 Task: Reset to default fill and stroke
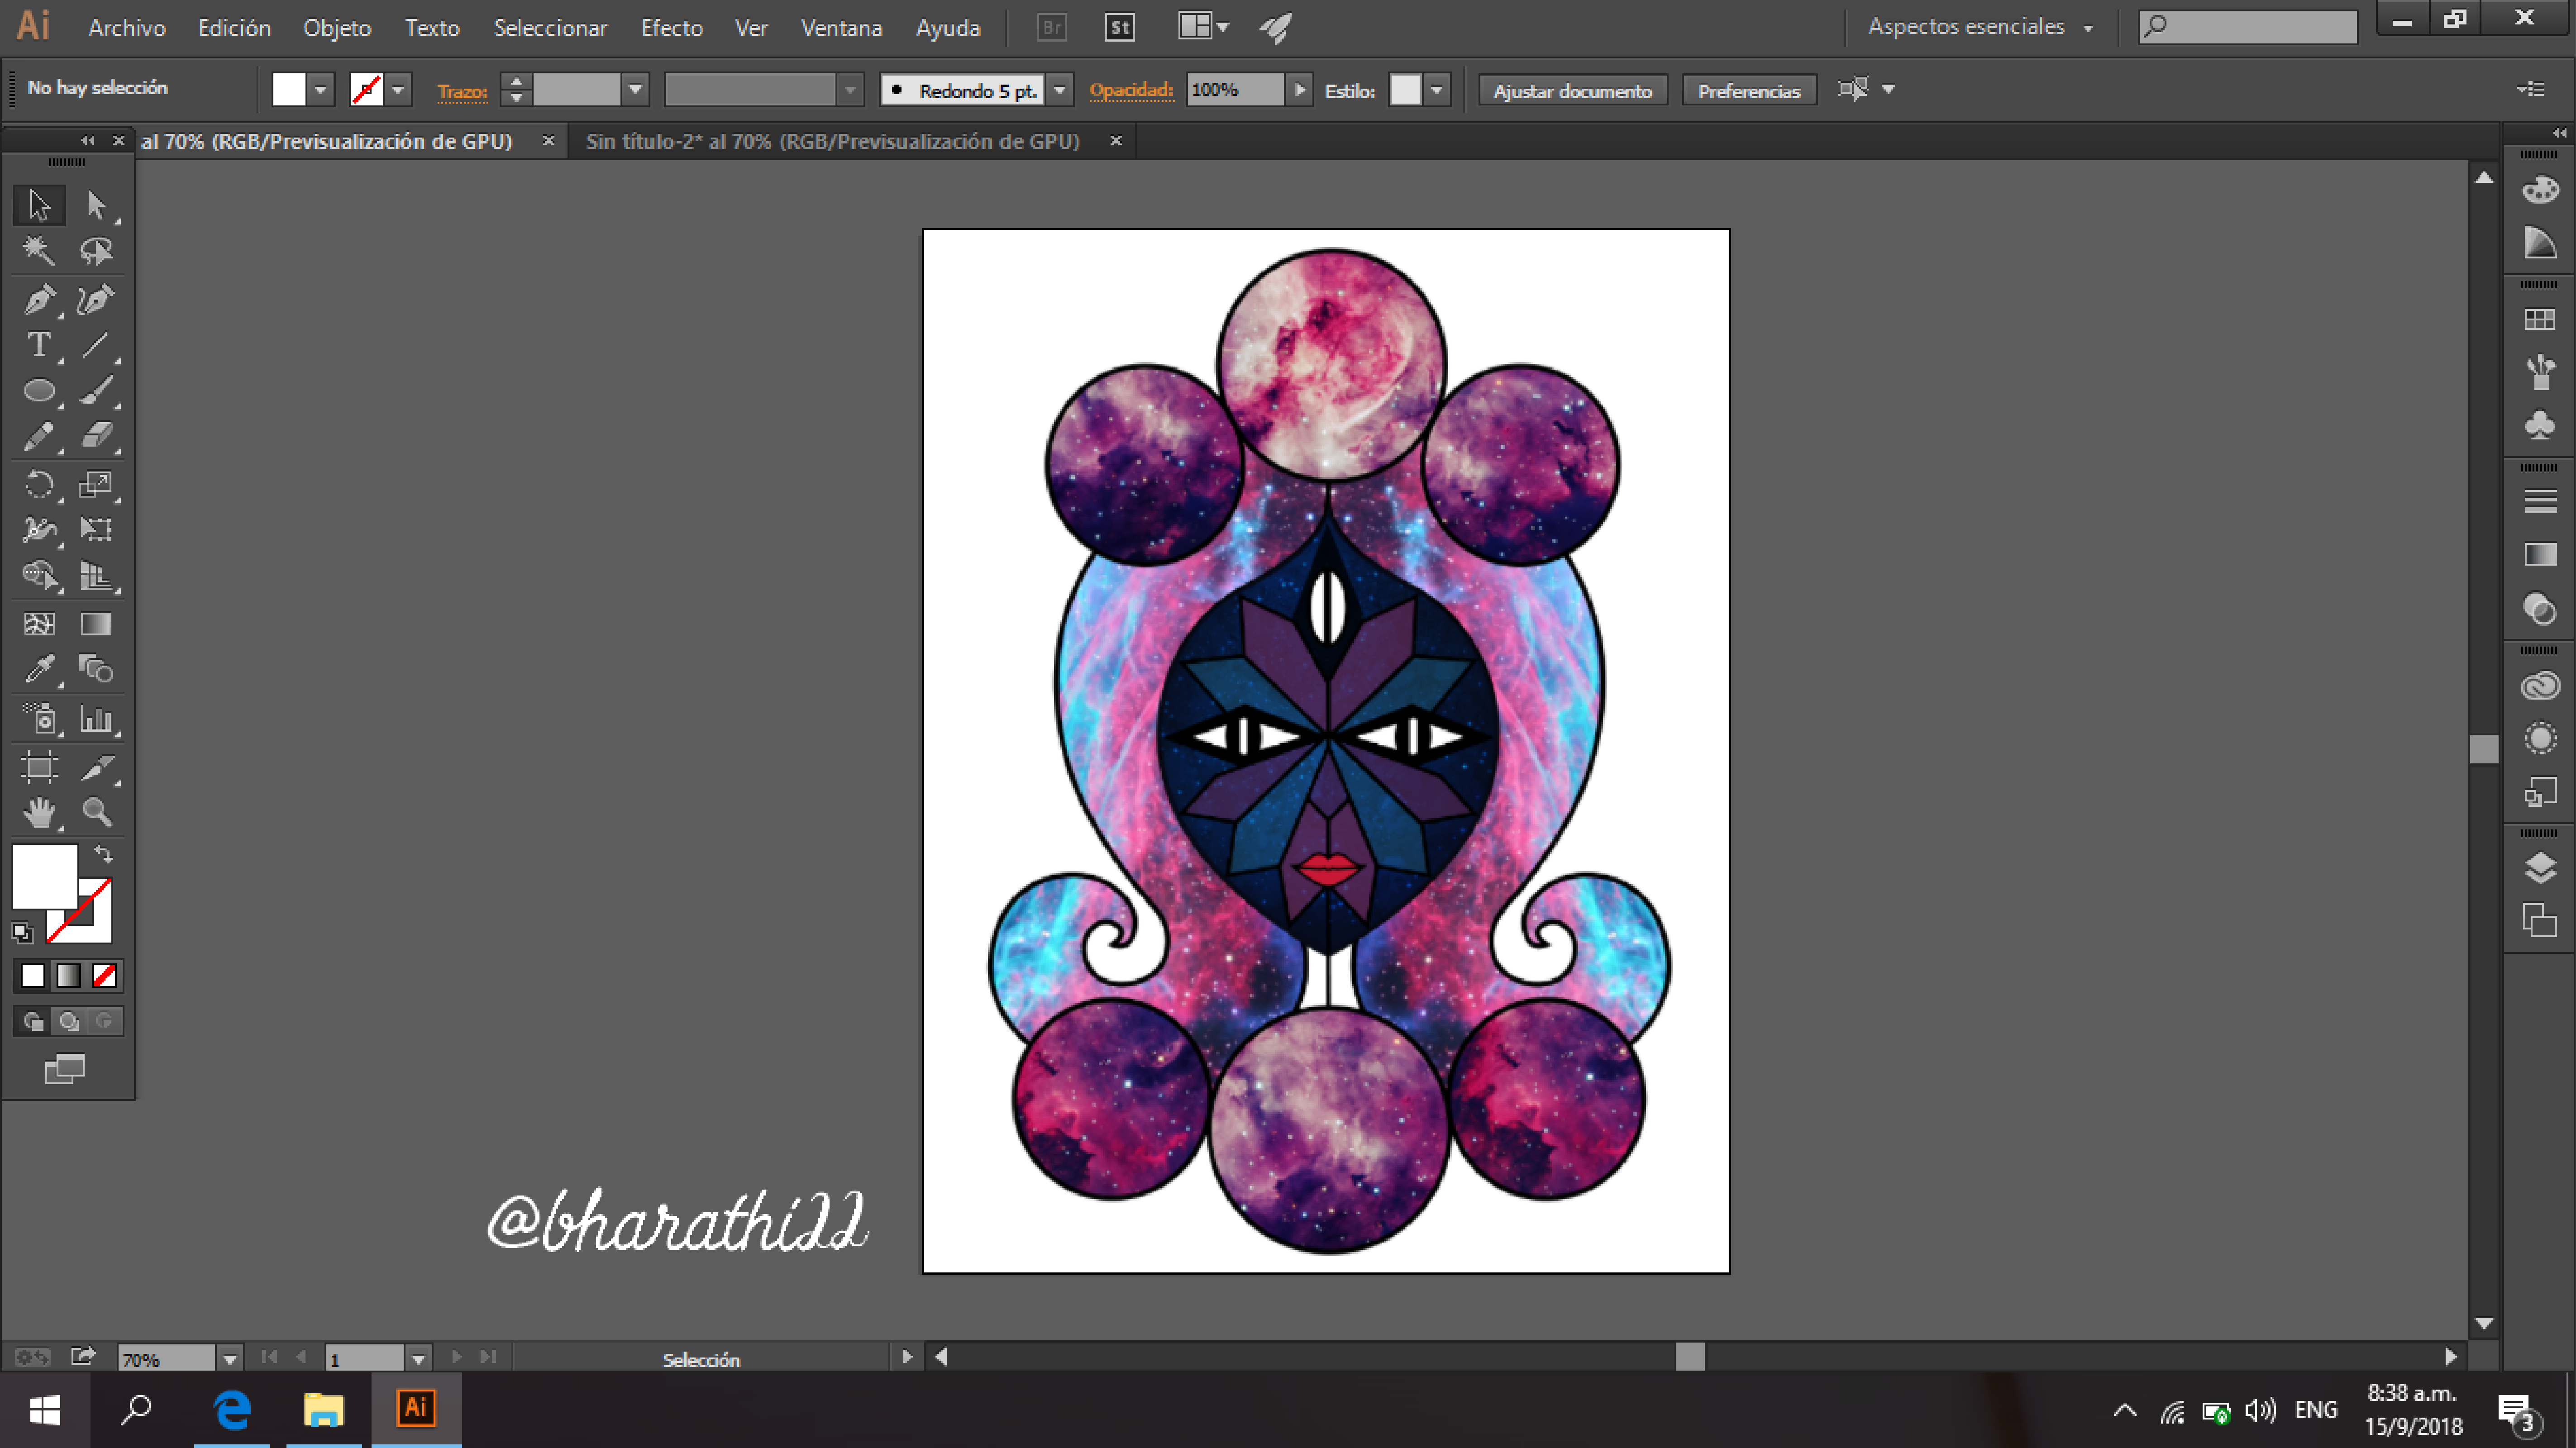[x=22, y=933]
